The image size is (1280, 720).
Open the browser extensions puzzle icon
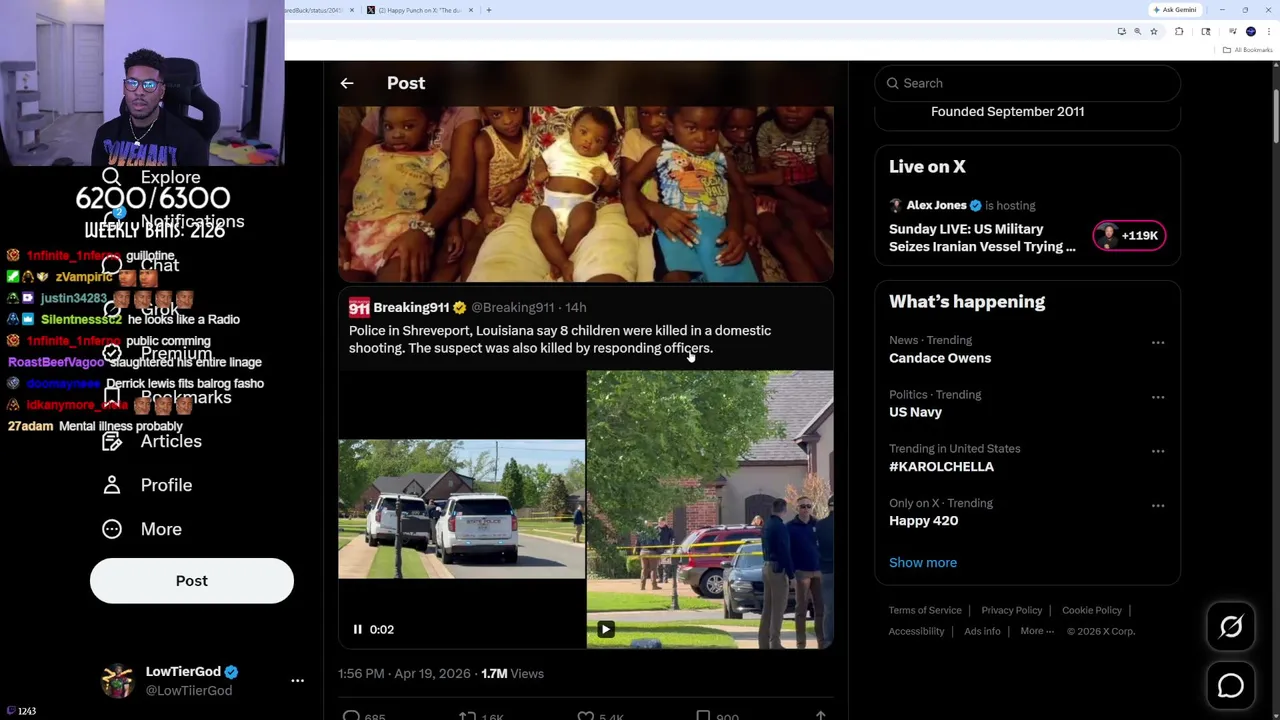(x=1179, y=32)
